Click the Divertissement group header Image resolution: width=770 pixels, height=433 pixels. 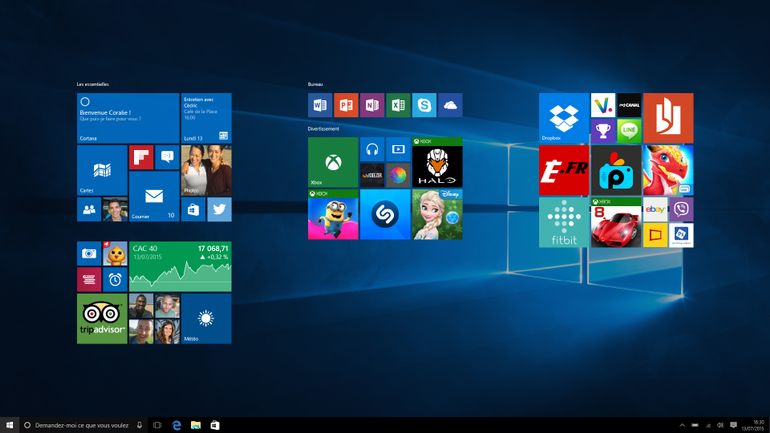(x=323, y=129)
